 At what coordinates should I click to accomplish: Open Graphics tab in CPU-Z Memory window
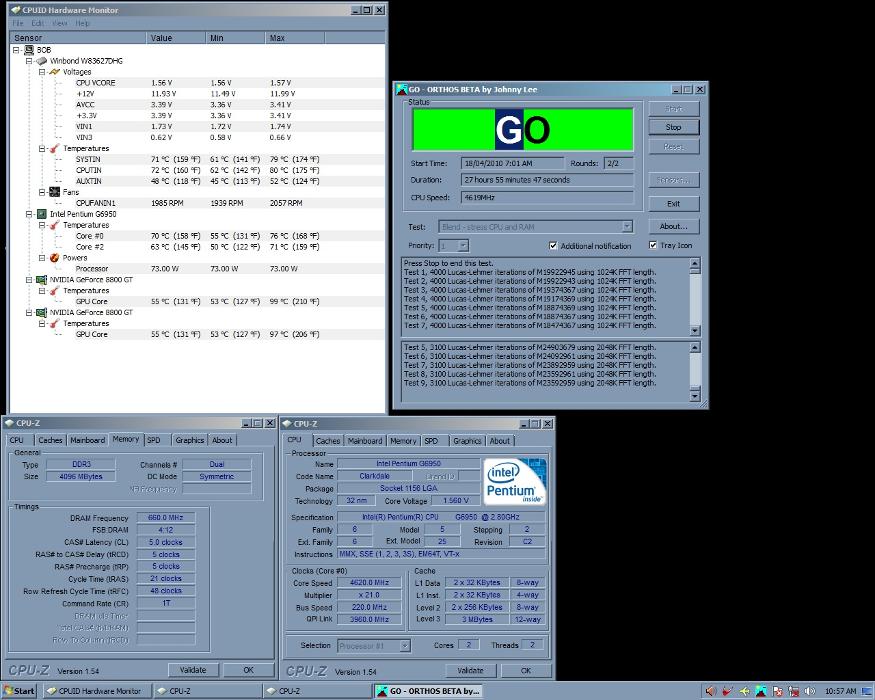click(x=190, y=440)
